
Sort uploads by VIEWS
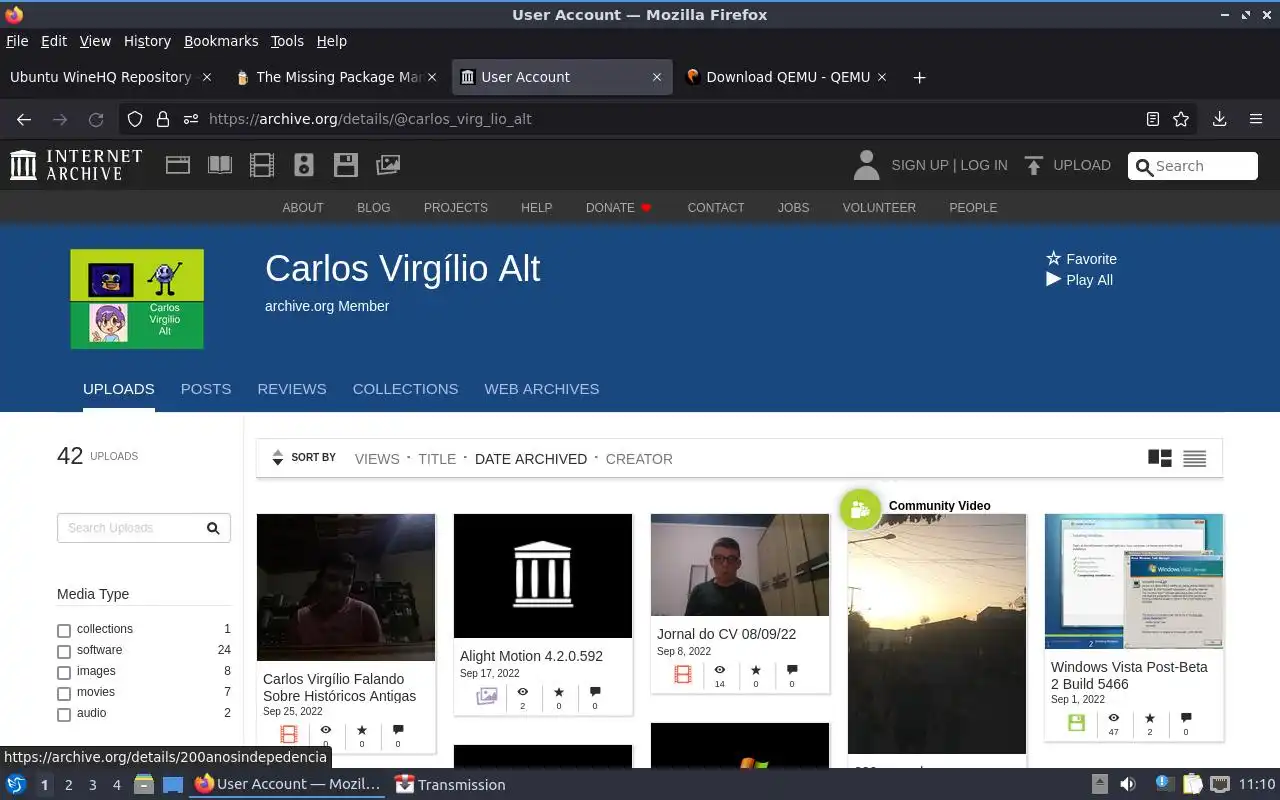click(x=377, y=459)
